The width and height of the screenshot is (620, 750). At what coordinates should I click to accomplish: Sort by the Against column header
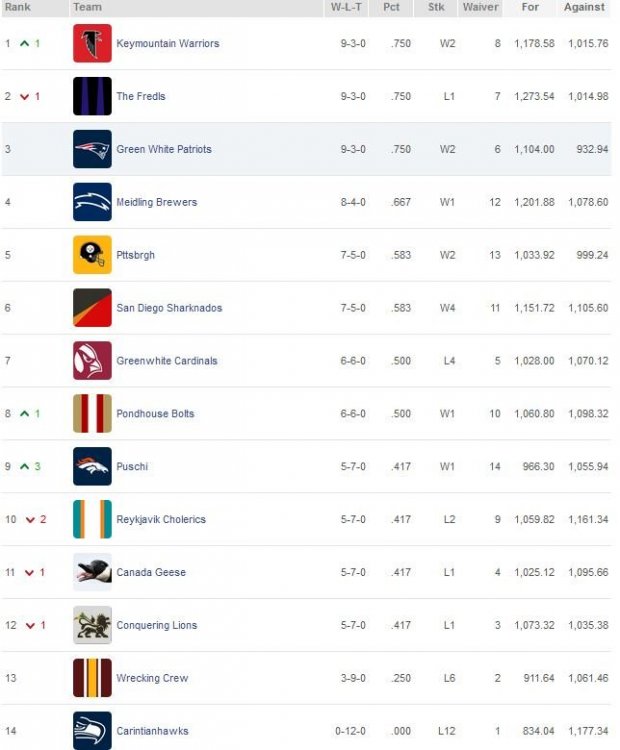click(584, 7)
